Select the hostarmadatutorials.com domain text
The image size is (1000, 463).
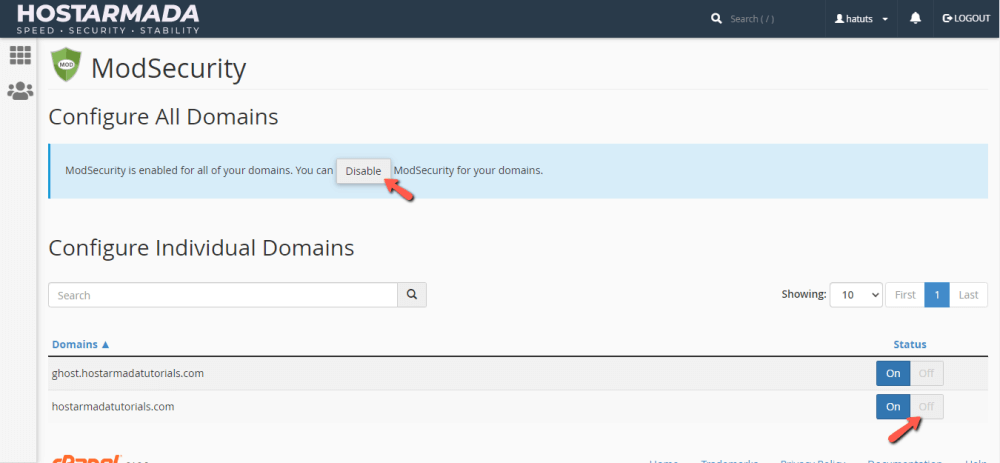(x=113, y=406)
